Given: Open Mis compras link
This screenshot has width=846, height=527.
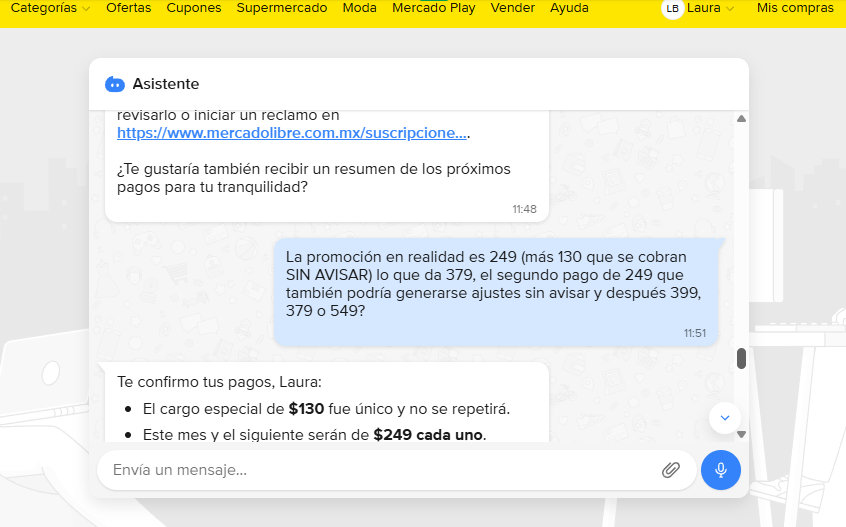Looking at the screenshot, I should 795,8.
